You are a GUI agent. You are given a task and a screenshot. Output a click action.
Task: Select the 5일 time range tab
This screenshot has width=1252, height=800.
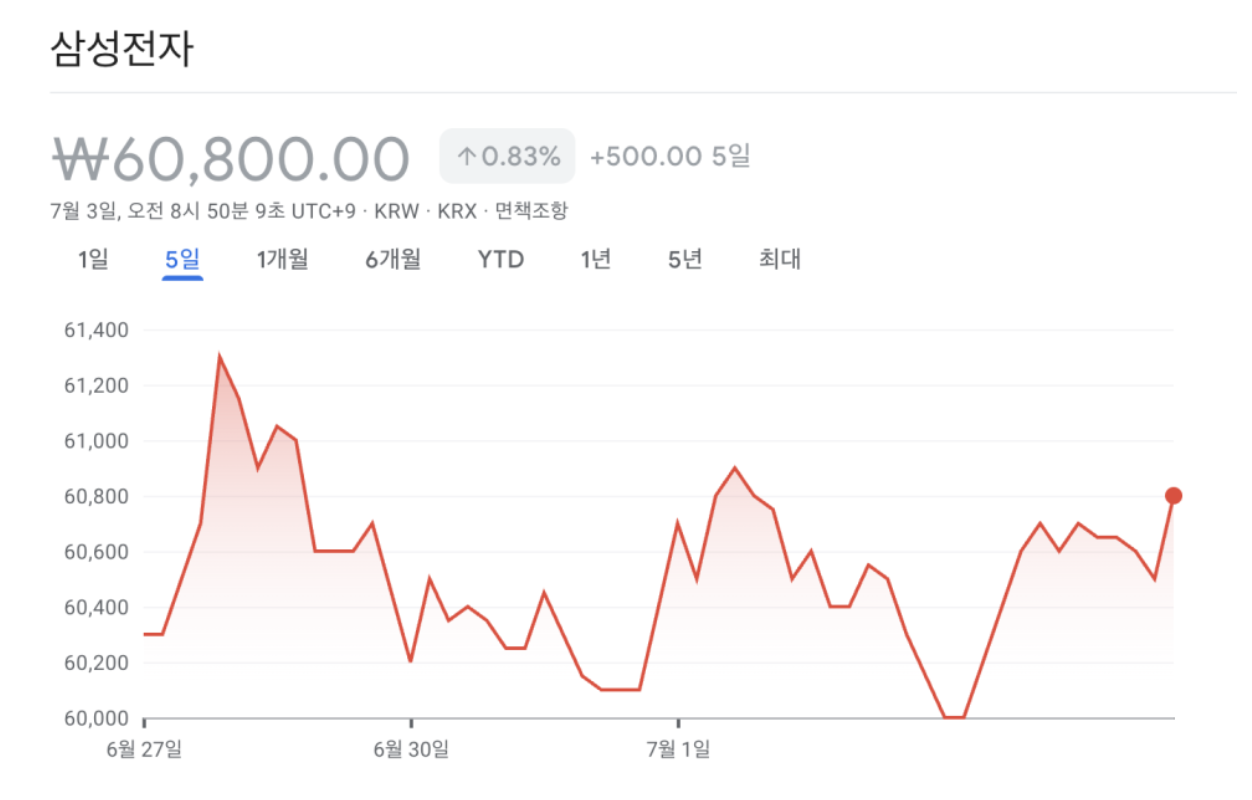(x=183, y=260)
